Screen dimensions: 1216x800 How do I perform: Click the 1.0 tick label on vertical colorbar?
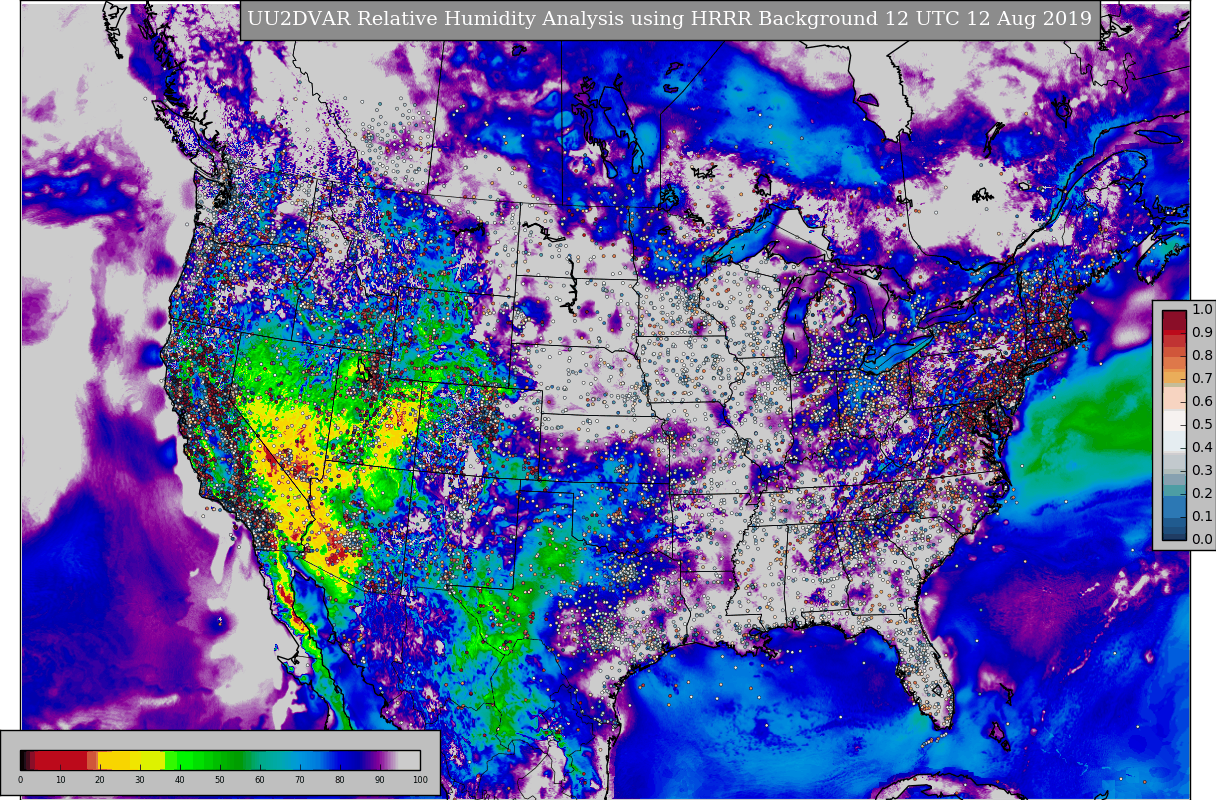(1202, 310)
